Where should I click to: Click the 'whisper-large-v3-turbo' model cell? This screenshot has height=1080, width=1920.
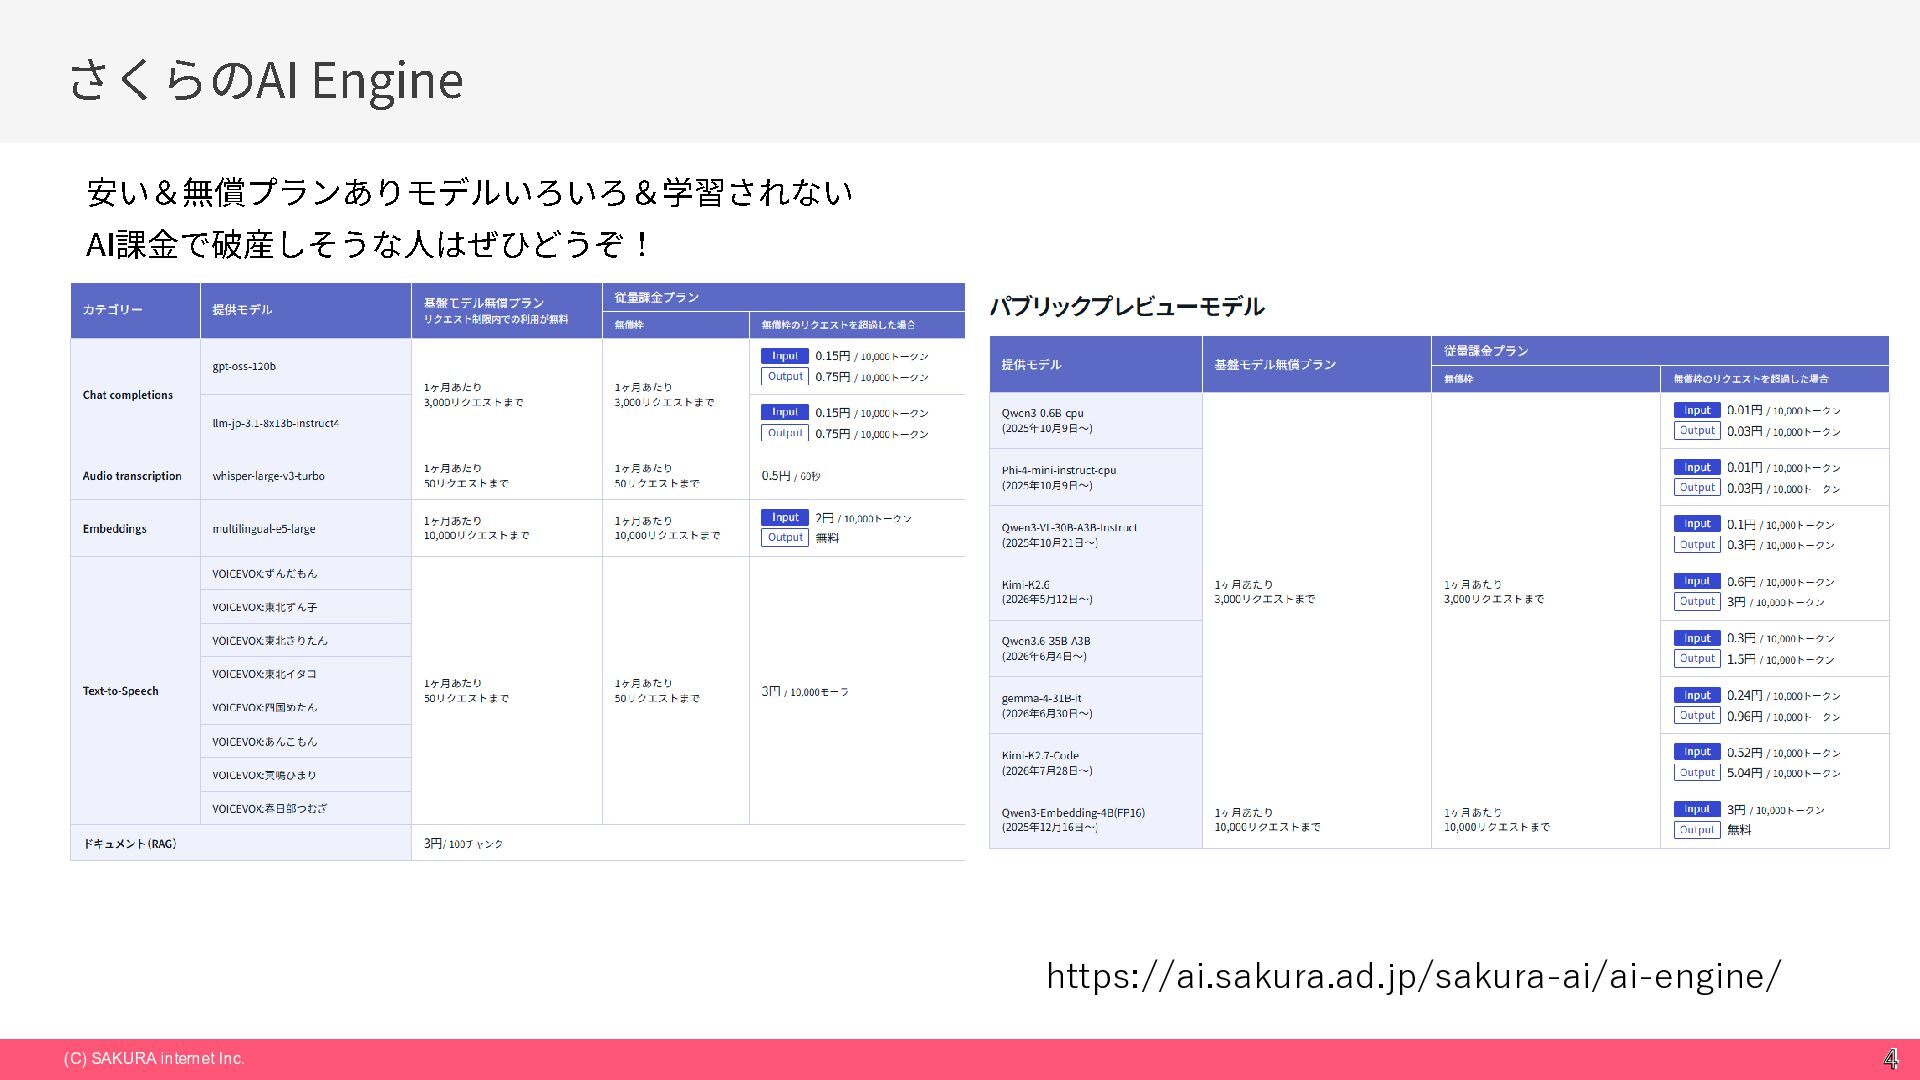pos(305,476)
